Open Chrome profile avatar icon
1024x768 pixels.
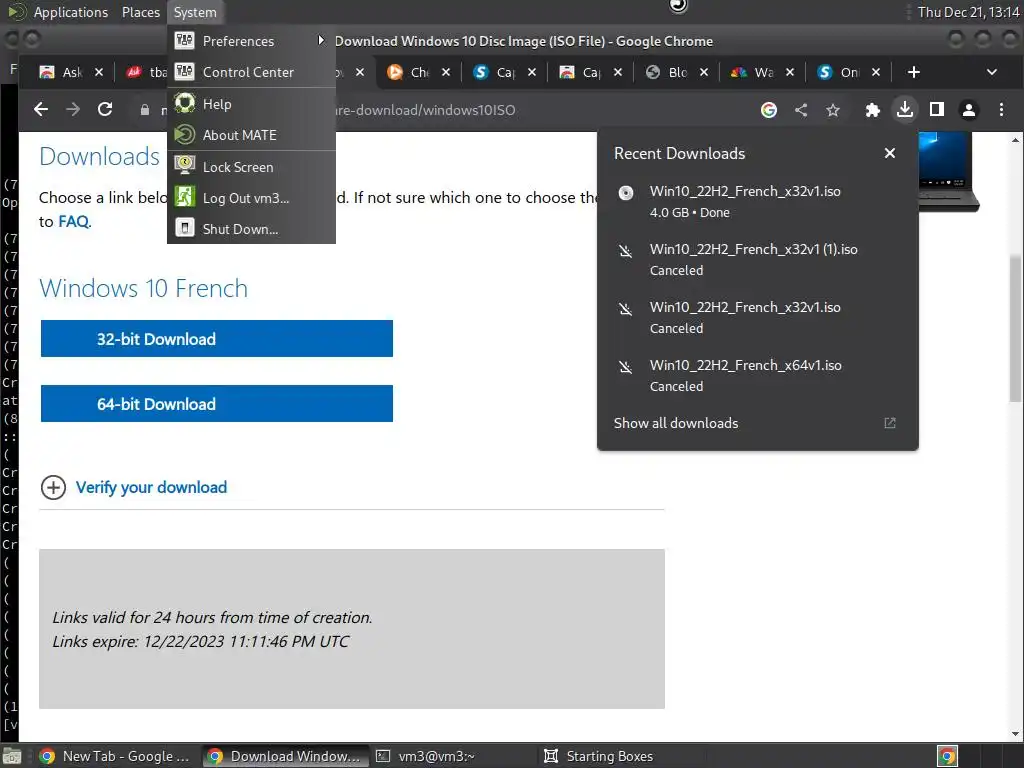969,110
